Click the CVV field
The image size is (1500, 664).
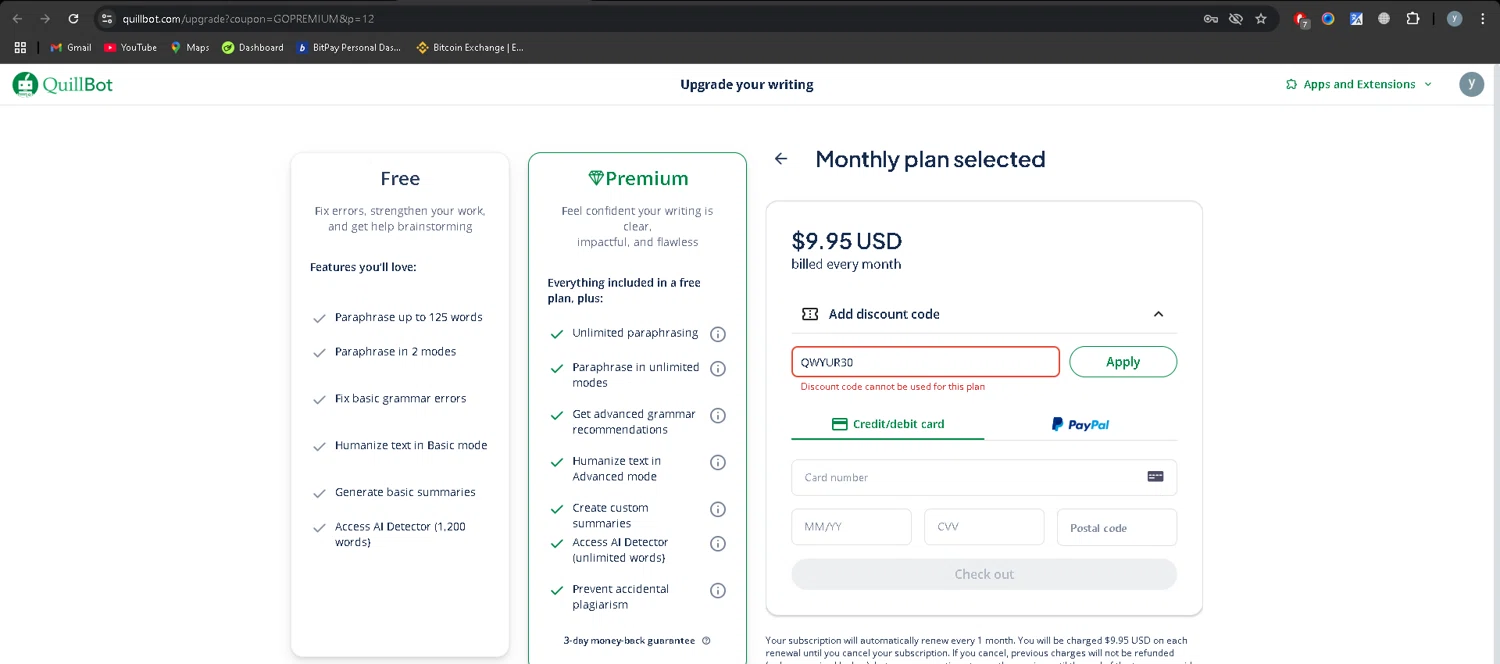pyautogui.click(x=984, y=527)
